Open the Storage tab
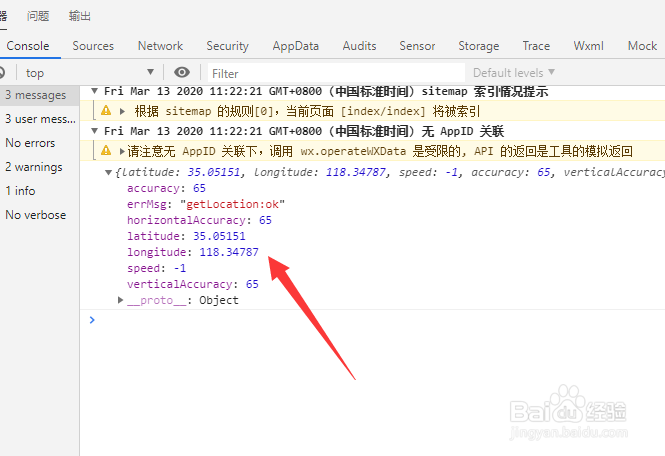 pos(478,46)
